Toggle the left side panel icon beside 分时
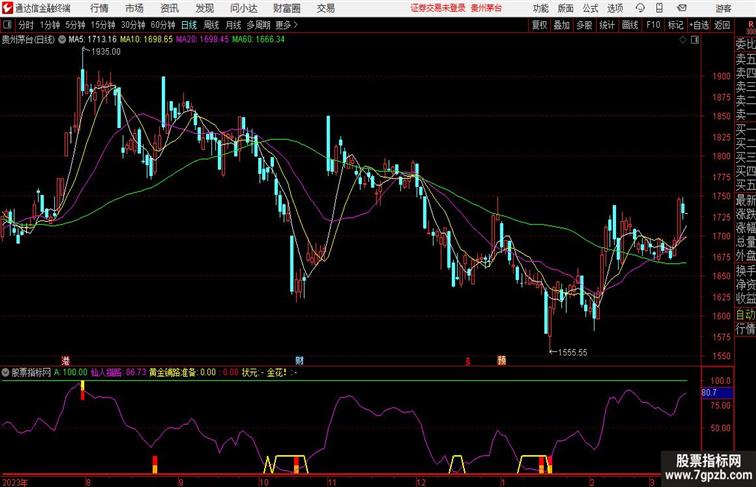The width and height of the screenshot is (756, 487). pos(7,25)
